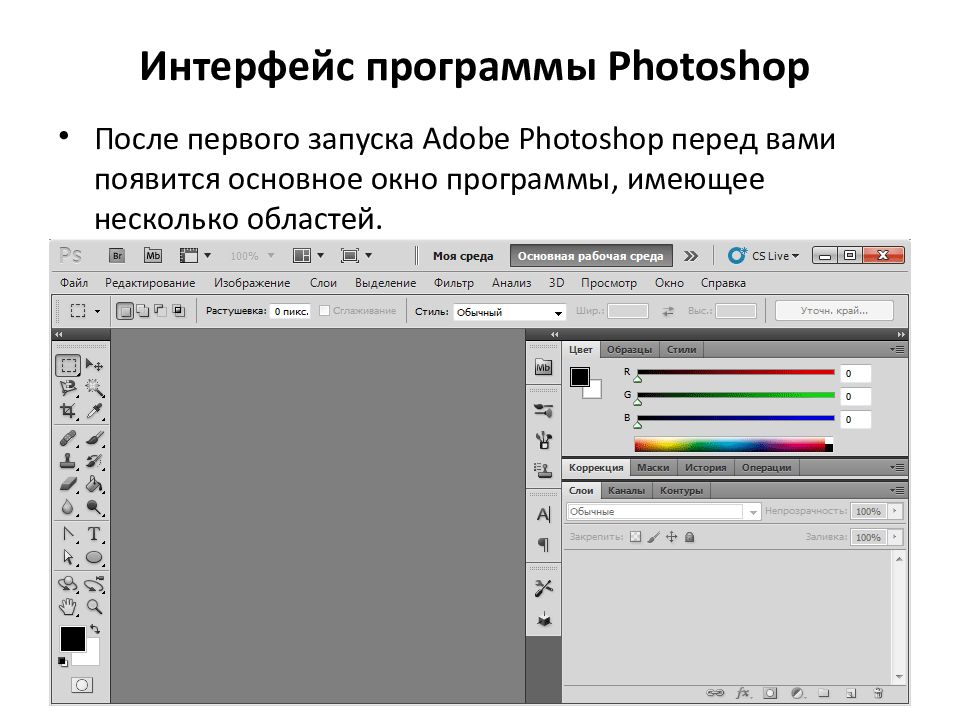960x720 pixels.
Task: Select the Eraser tool
Action: pyautogui.click(x=68, y=484)
